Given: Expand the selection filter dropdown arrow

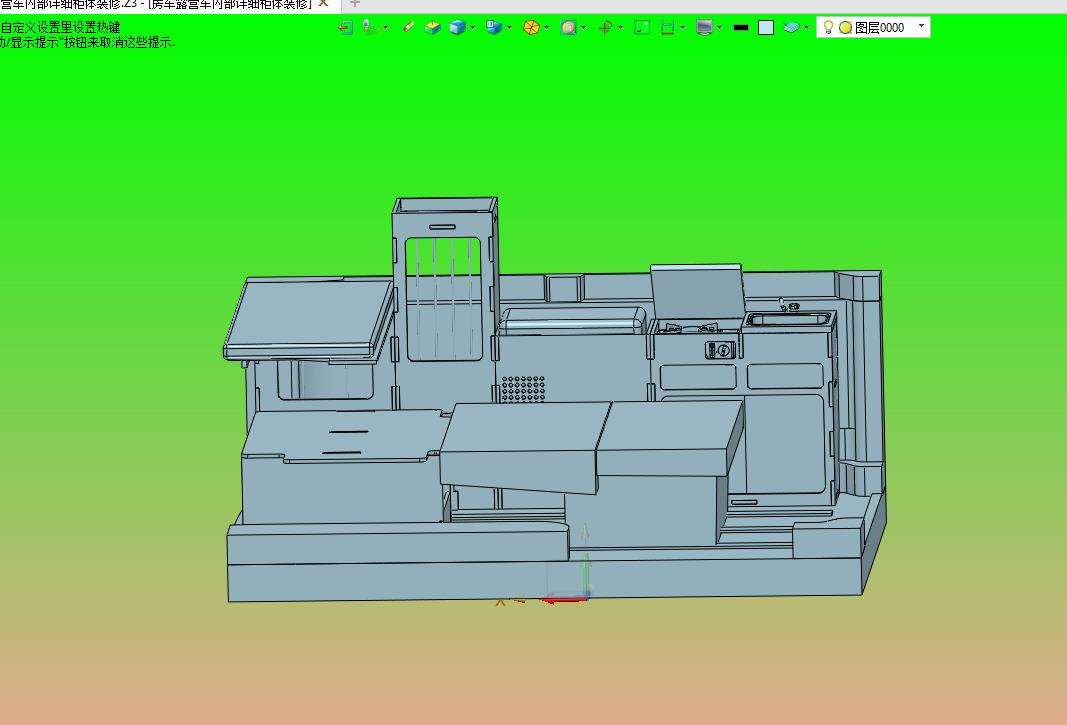Looking at the screenshot, I should [385, 28].
